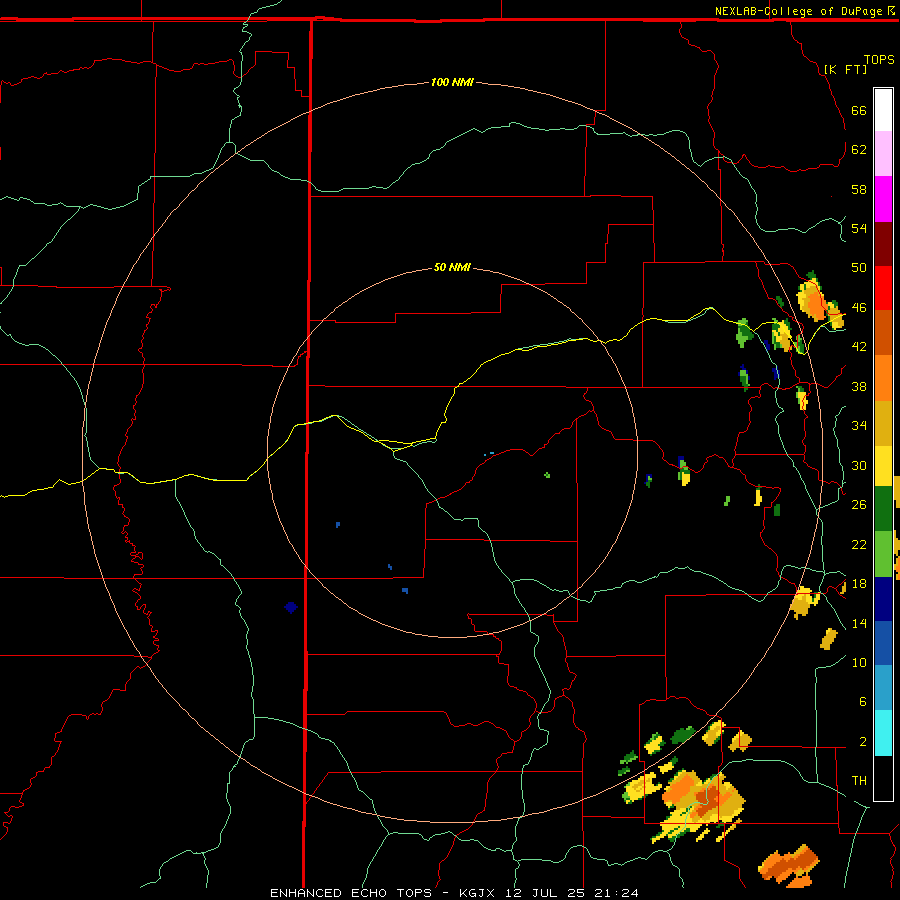Click the magenta 58 kft legend swatch

pos(883,199)
